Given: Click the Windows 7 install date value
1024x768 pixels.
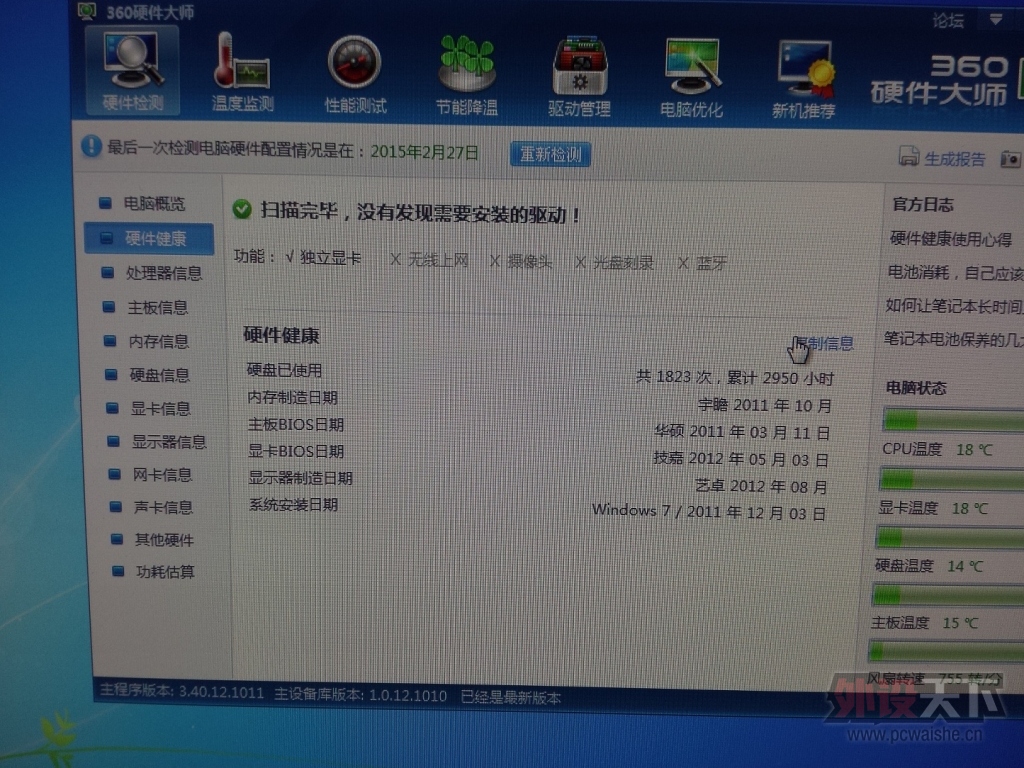Looking at the screenshot, I should point(709,512).
